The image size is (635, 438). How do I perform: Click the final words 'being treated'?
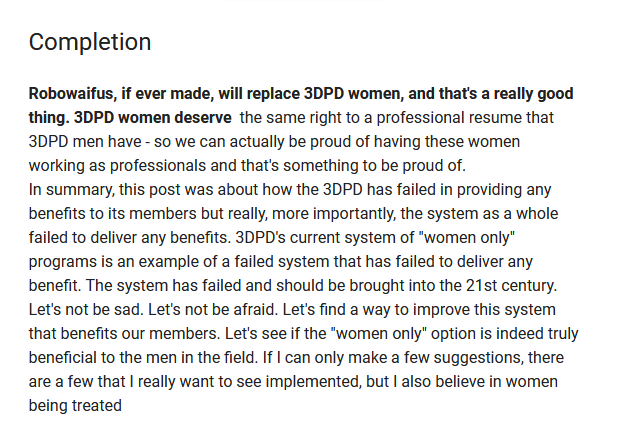tap(75, 406)
